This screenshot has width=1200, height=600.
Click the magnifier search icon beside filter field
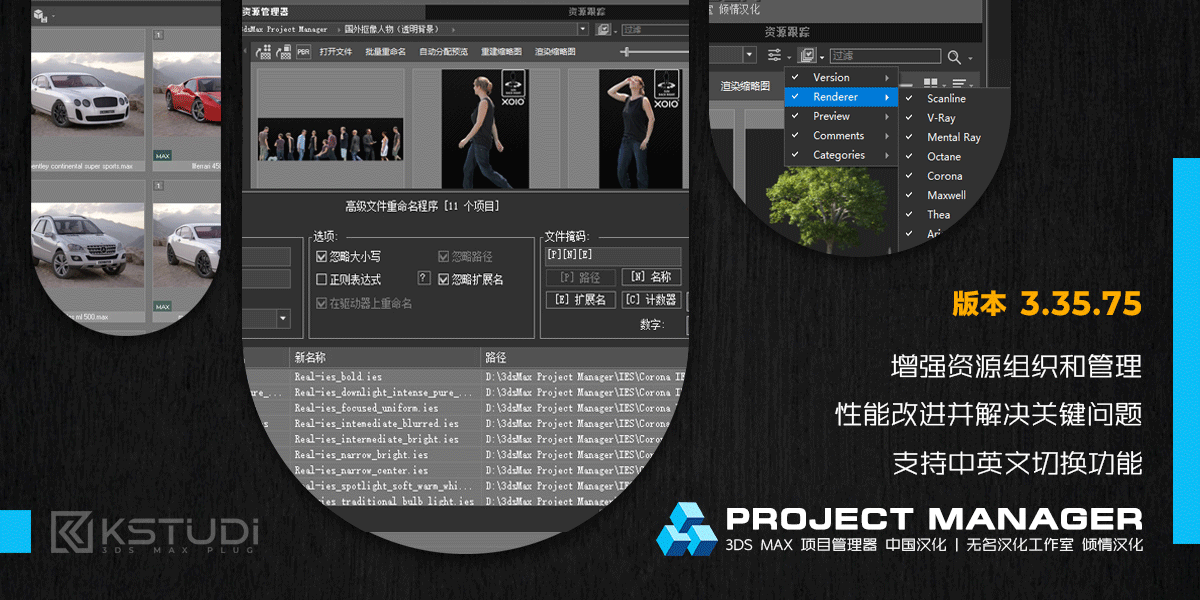(x=954, y=57)
